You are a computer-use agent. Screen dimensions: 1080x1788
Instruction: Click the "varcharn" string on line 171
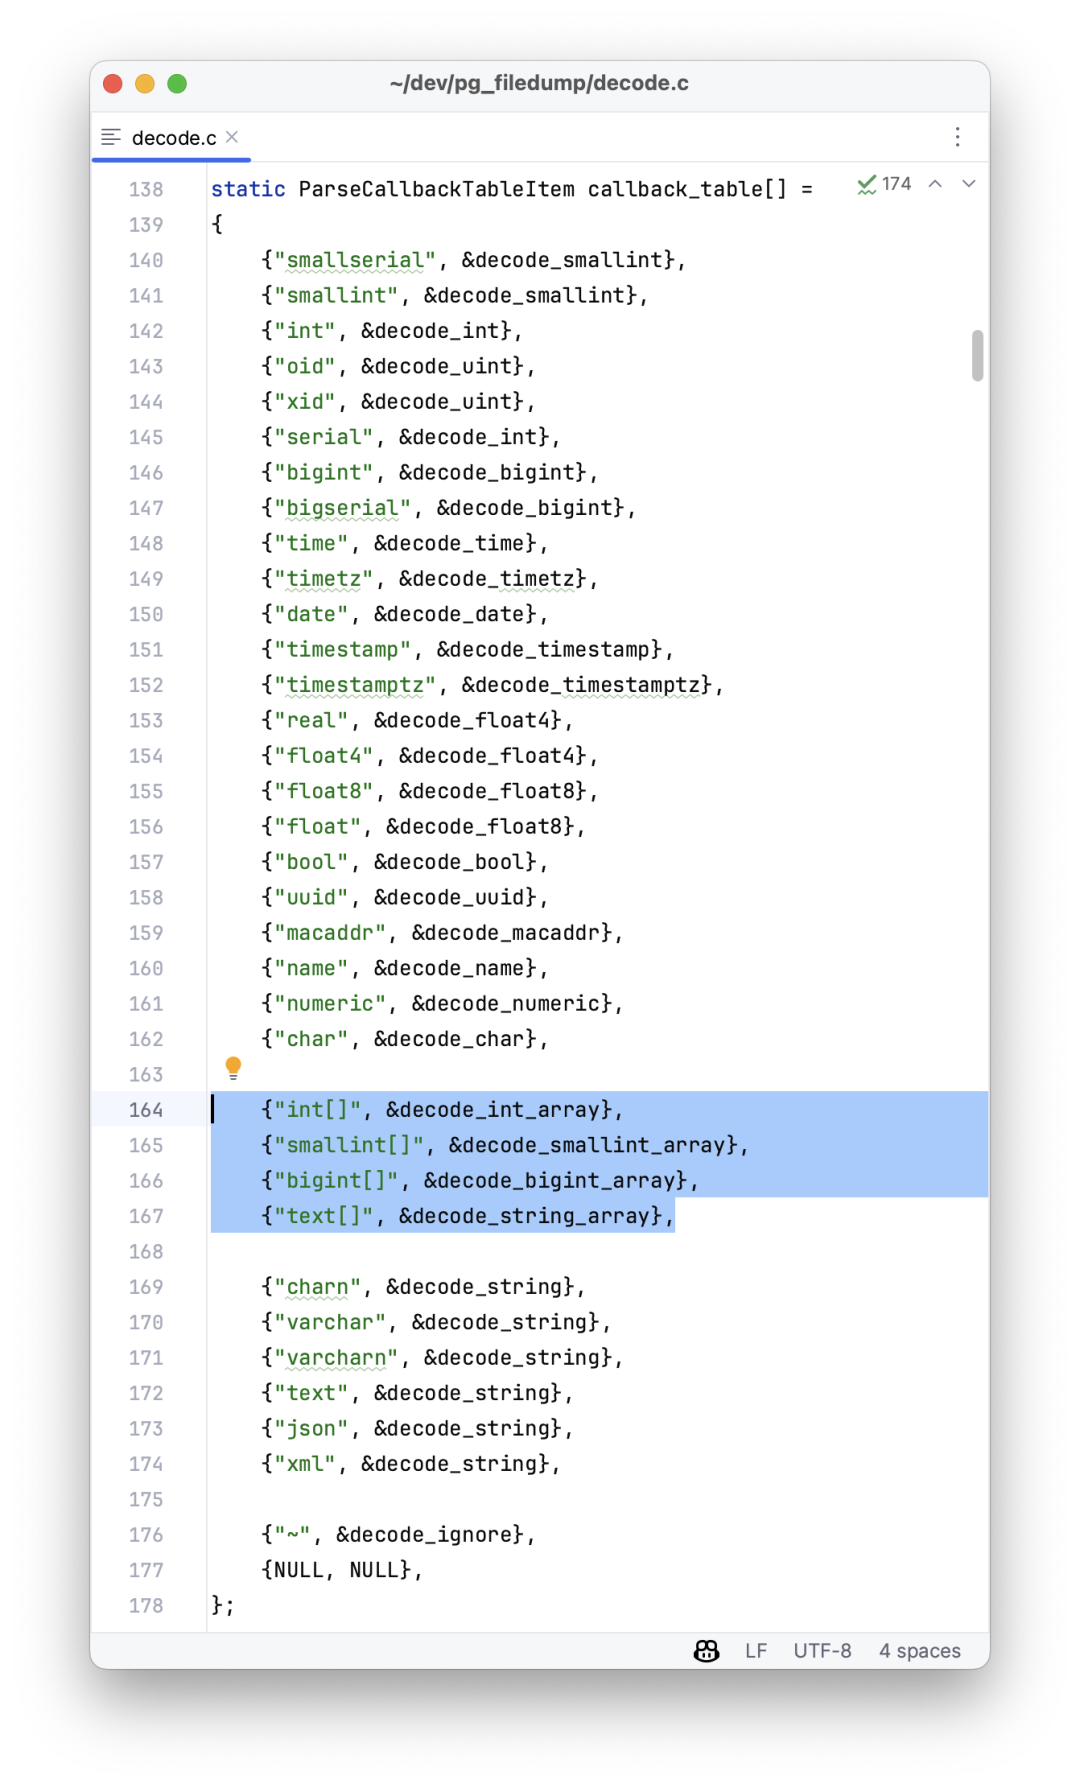(337, 1358)
